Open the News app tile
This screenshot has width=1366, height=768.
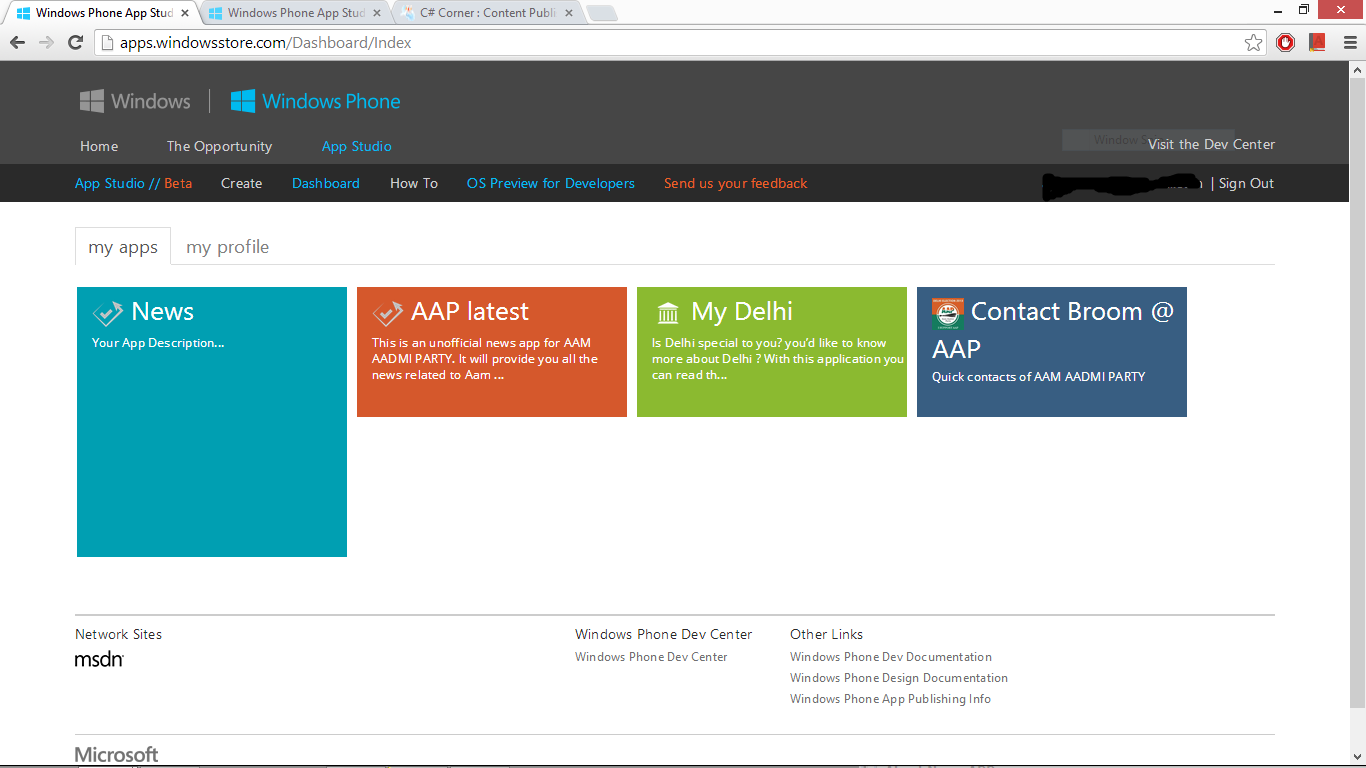click(212, 422)
